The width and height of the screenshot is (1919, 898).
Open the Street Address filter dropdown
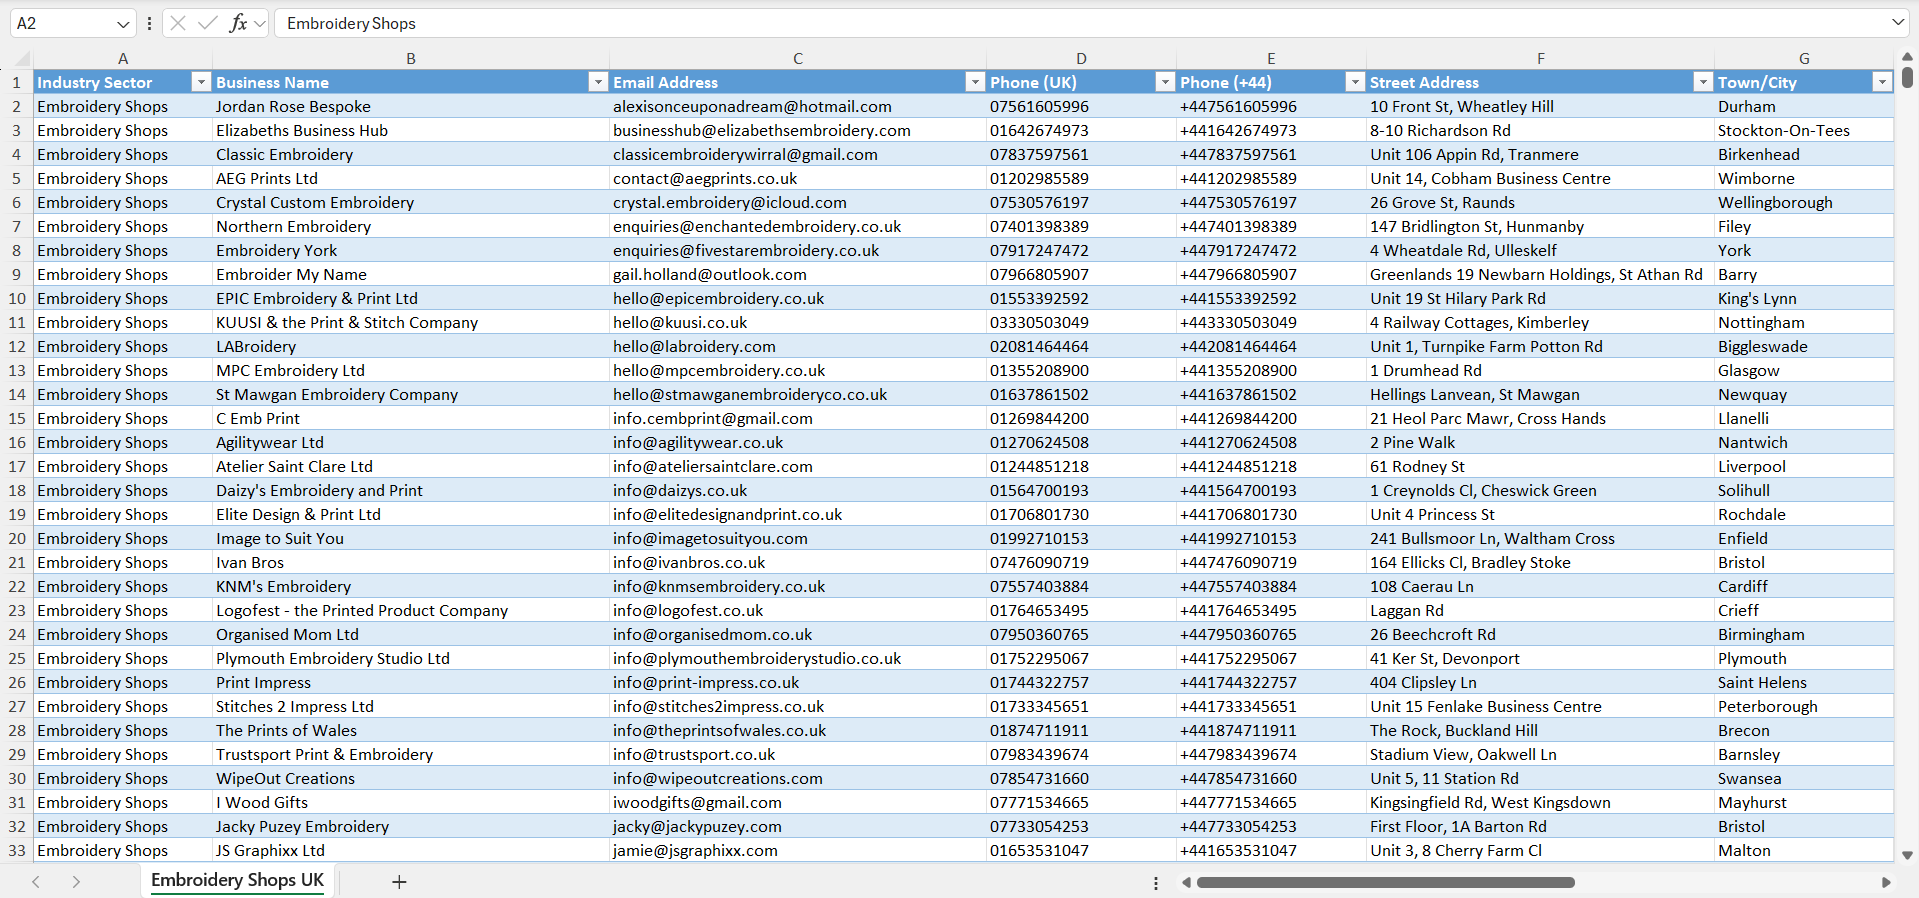pos(1703,82)
